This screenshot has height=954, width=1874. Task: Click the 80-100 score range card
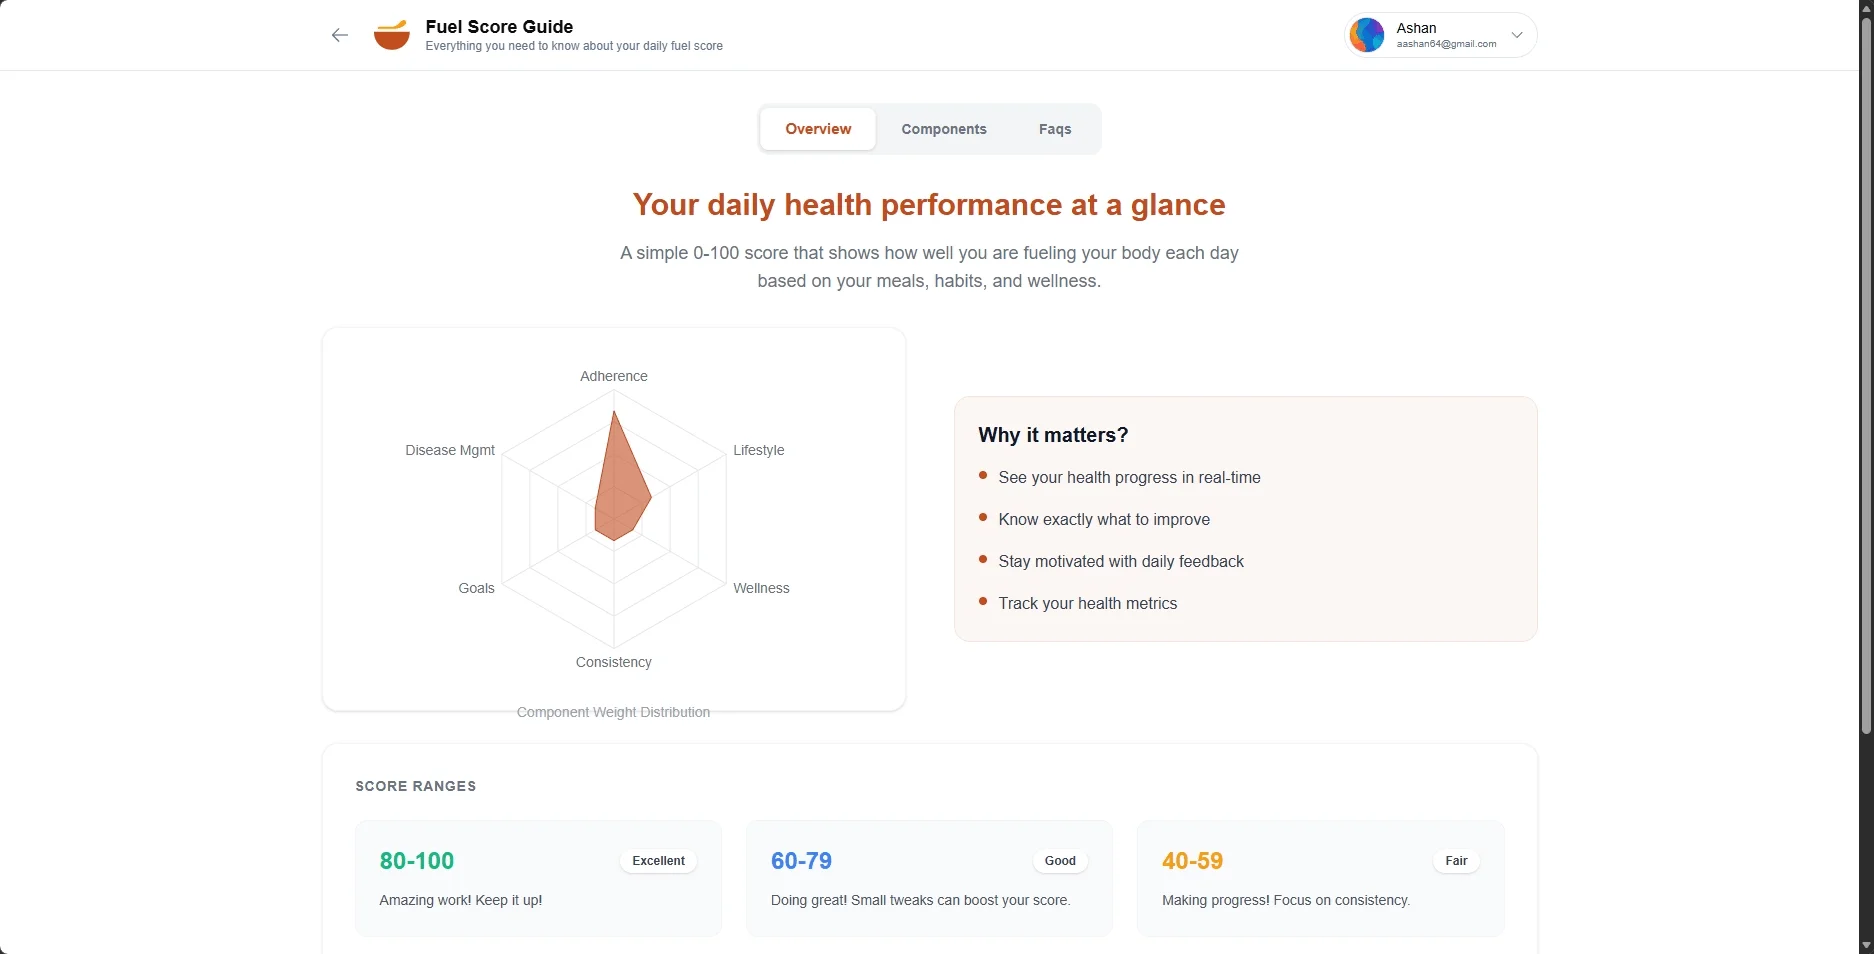[538, 879]
